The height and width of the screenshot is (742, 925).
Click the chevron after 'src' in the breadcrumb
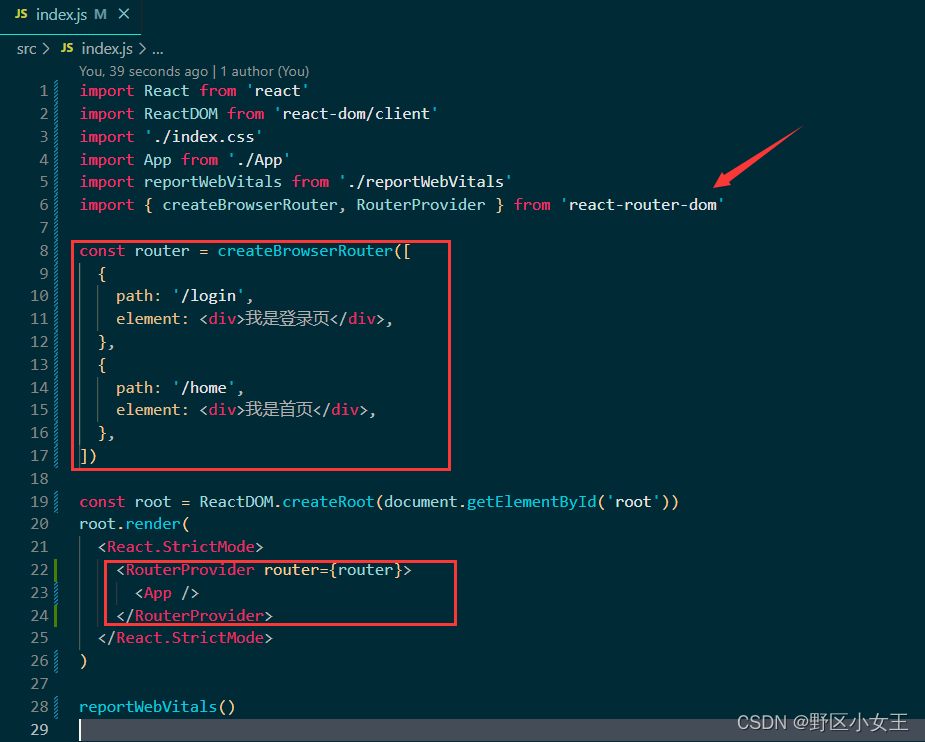[x=45, y=48]
